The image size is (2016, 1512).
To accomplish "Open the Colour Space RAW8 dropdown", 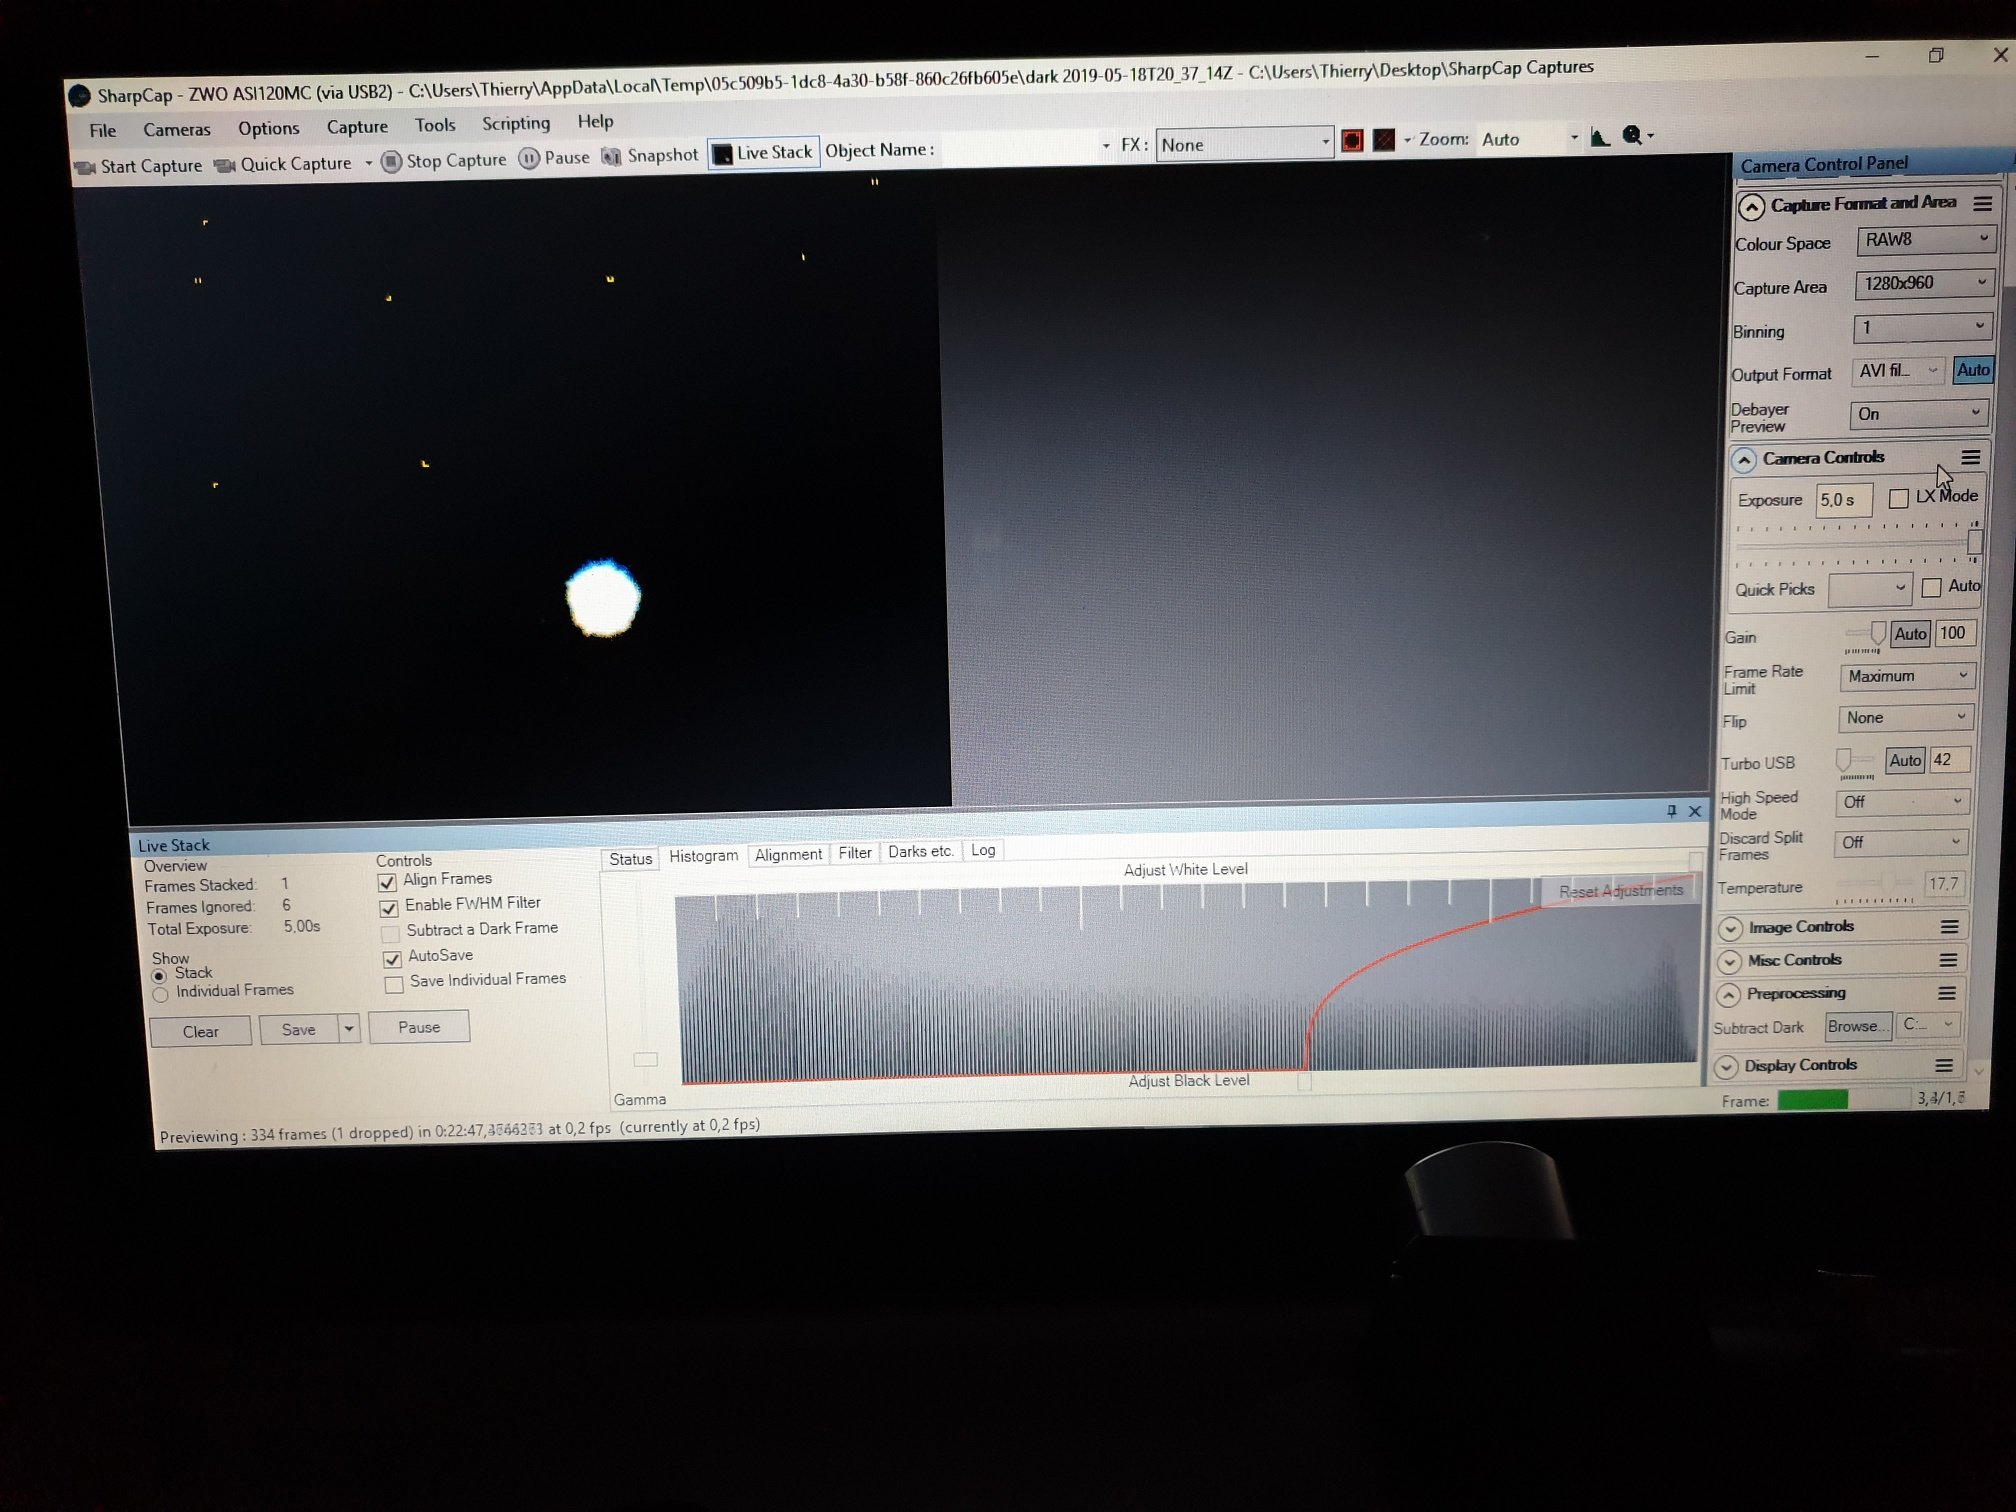I will pos(1926,240).
